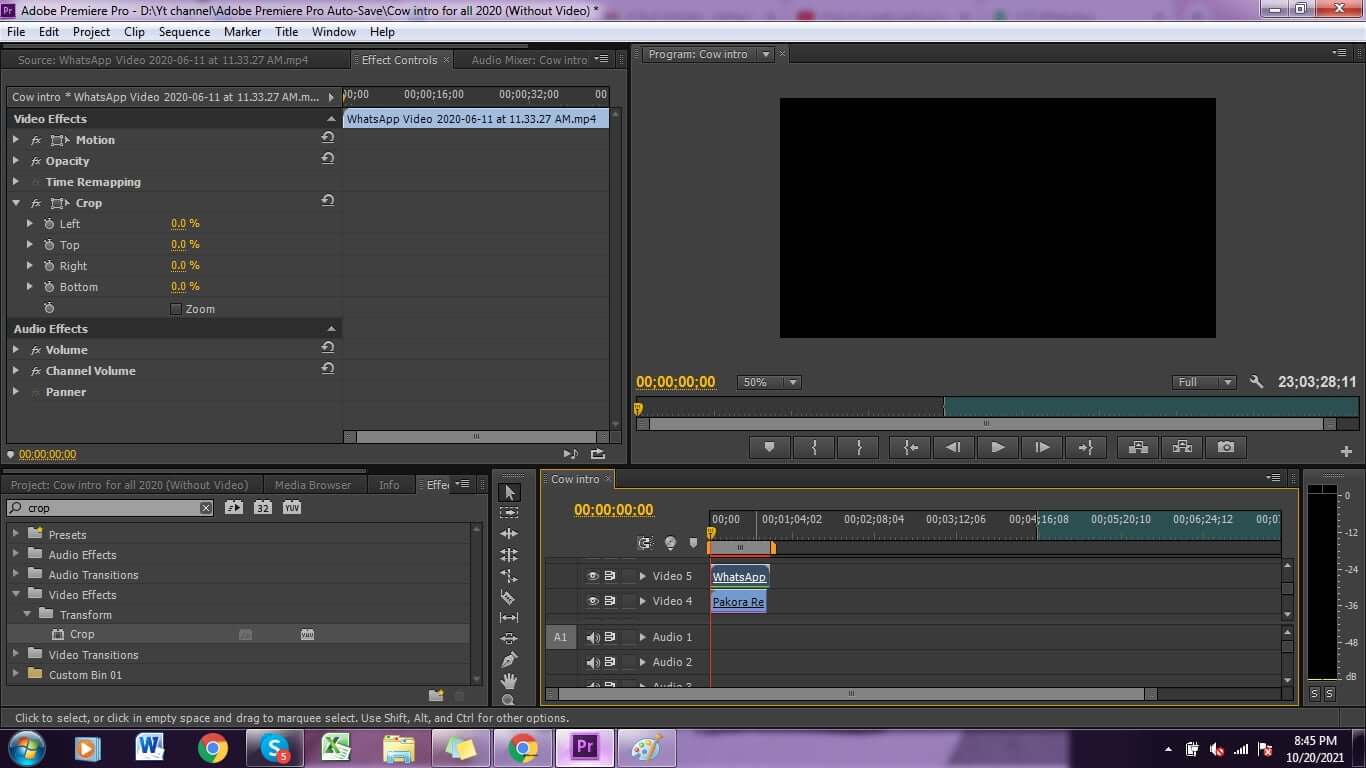The width and height of the screenshot is (1366, 768).
Task: Click the timeline horizontal zoom scrollbar
Action: click(851, 694)
